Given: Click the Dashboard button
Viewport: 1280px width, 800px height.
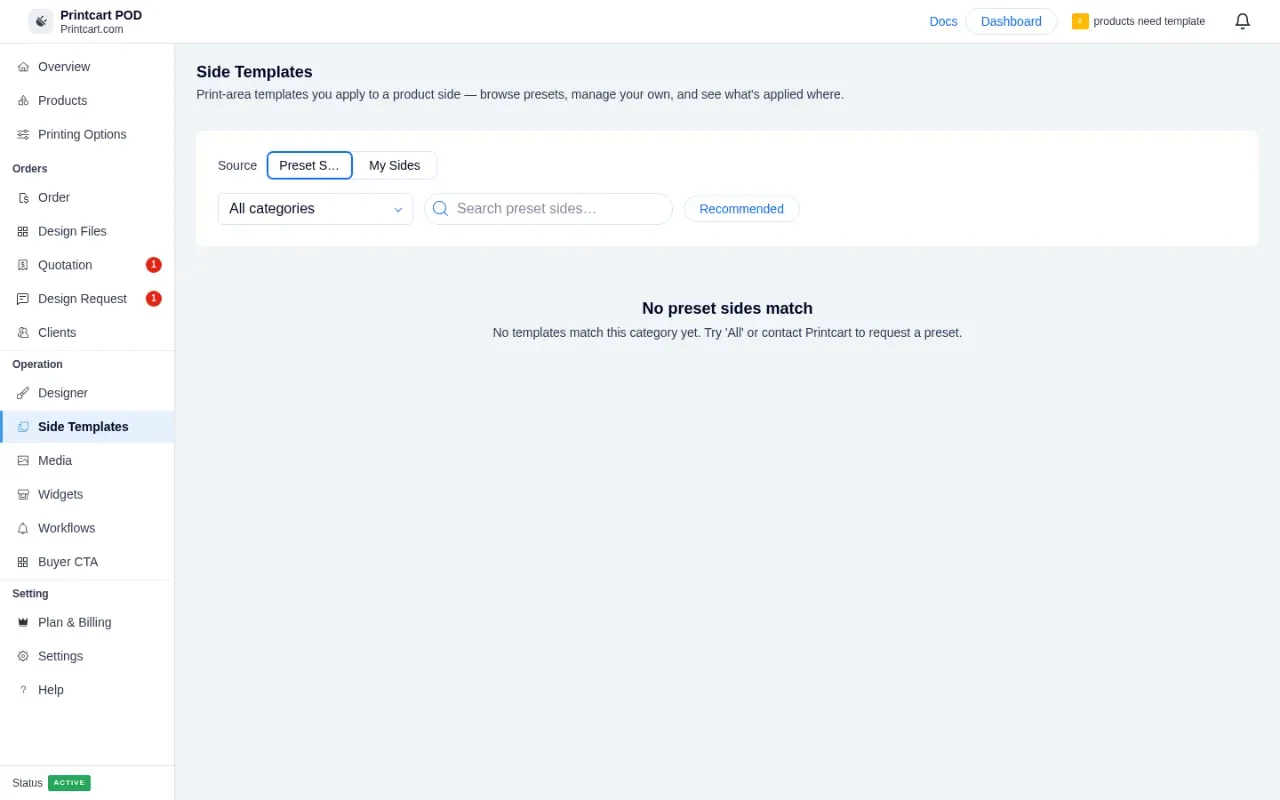Looking at the screenshot, I should coord(1011,21).
